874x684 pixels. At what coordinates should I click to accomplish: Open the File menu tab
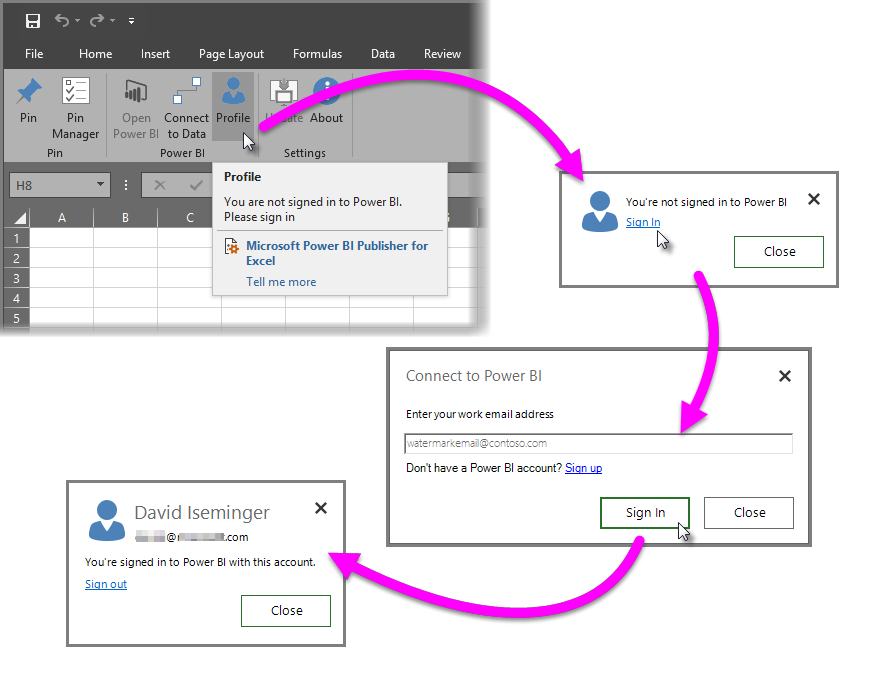pyautogui.click(x=34, y=54)
